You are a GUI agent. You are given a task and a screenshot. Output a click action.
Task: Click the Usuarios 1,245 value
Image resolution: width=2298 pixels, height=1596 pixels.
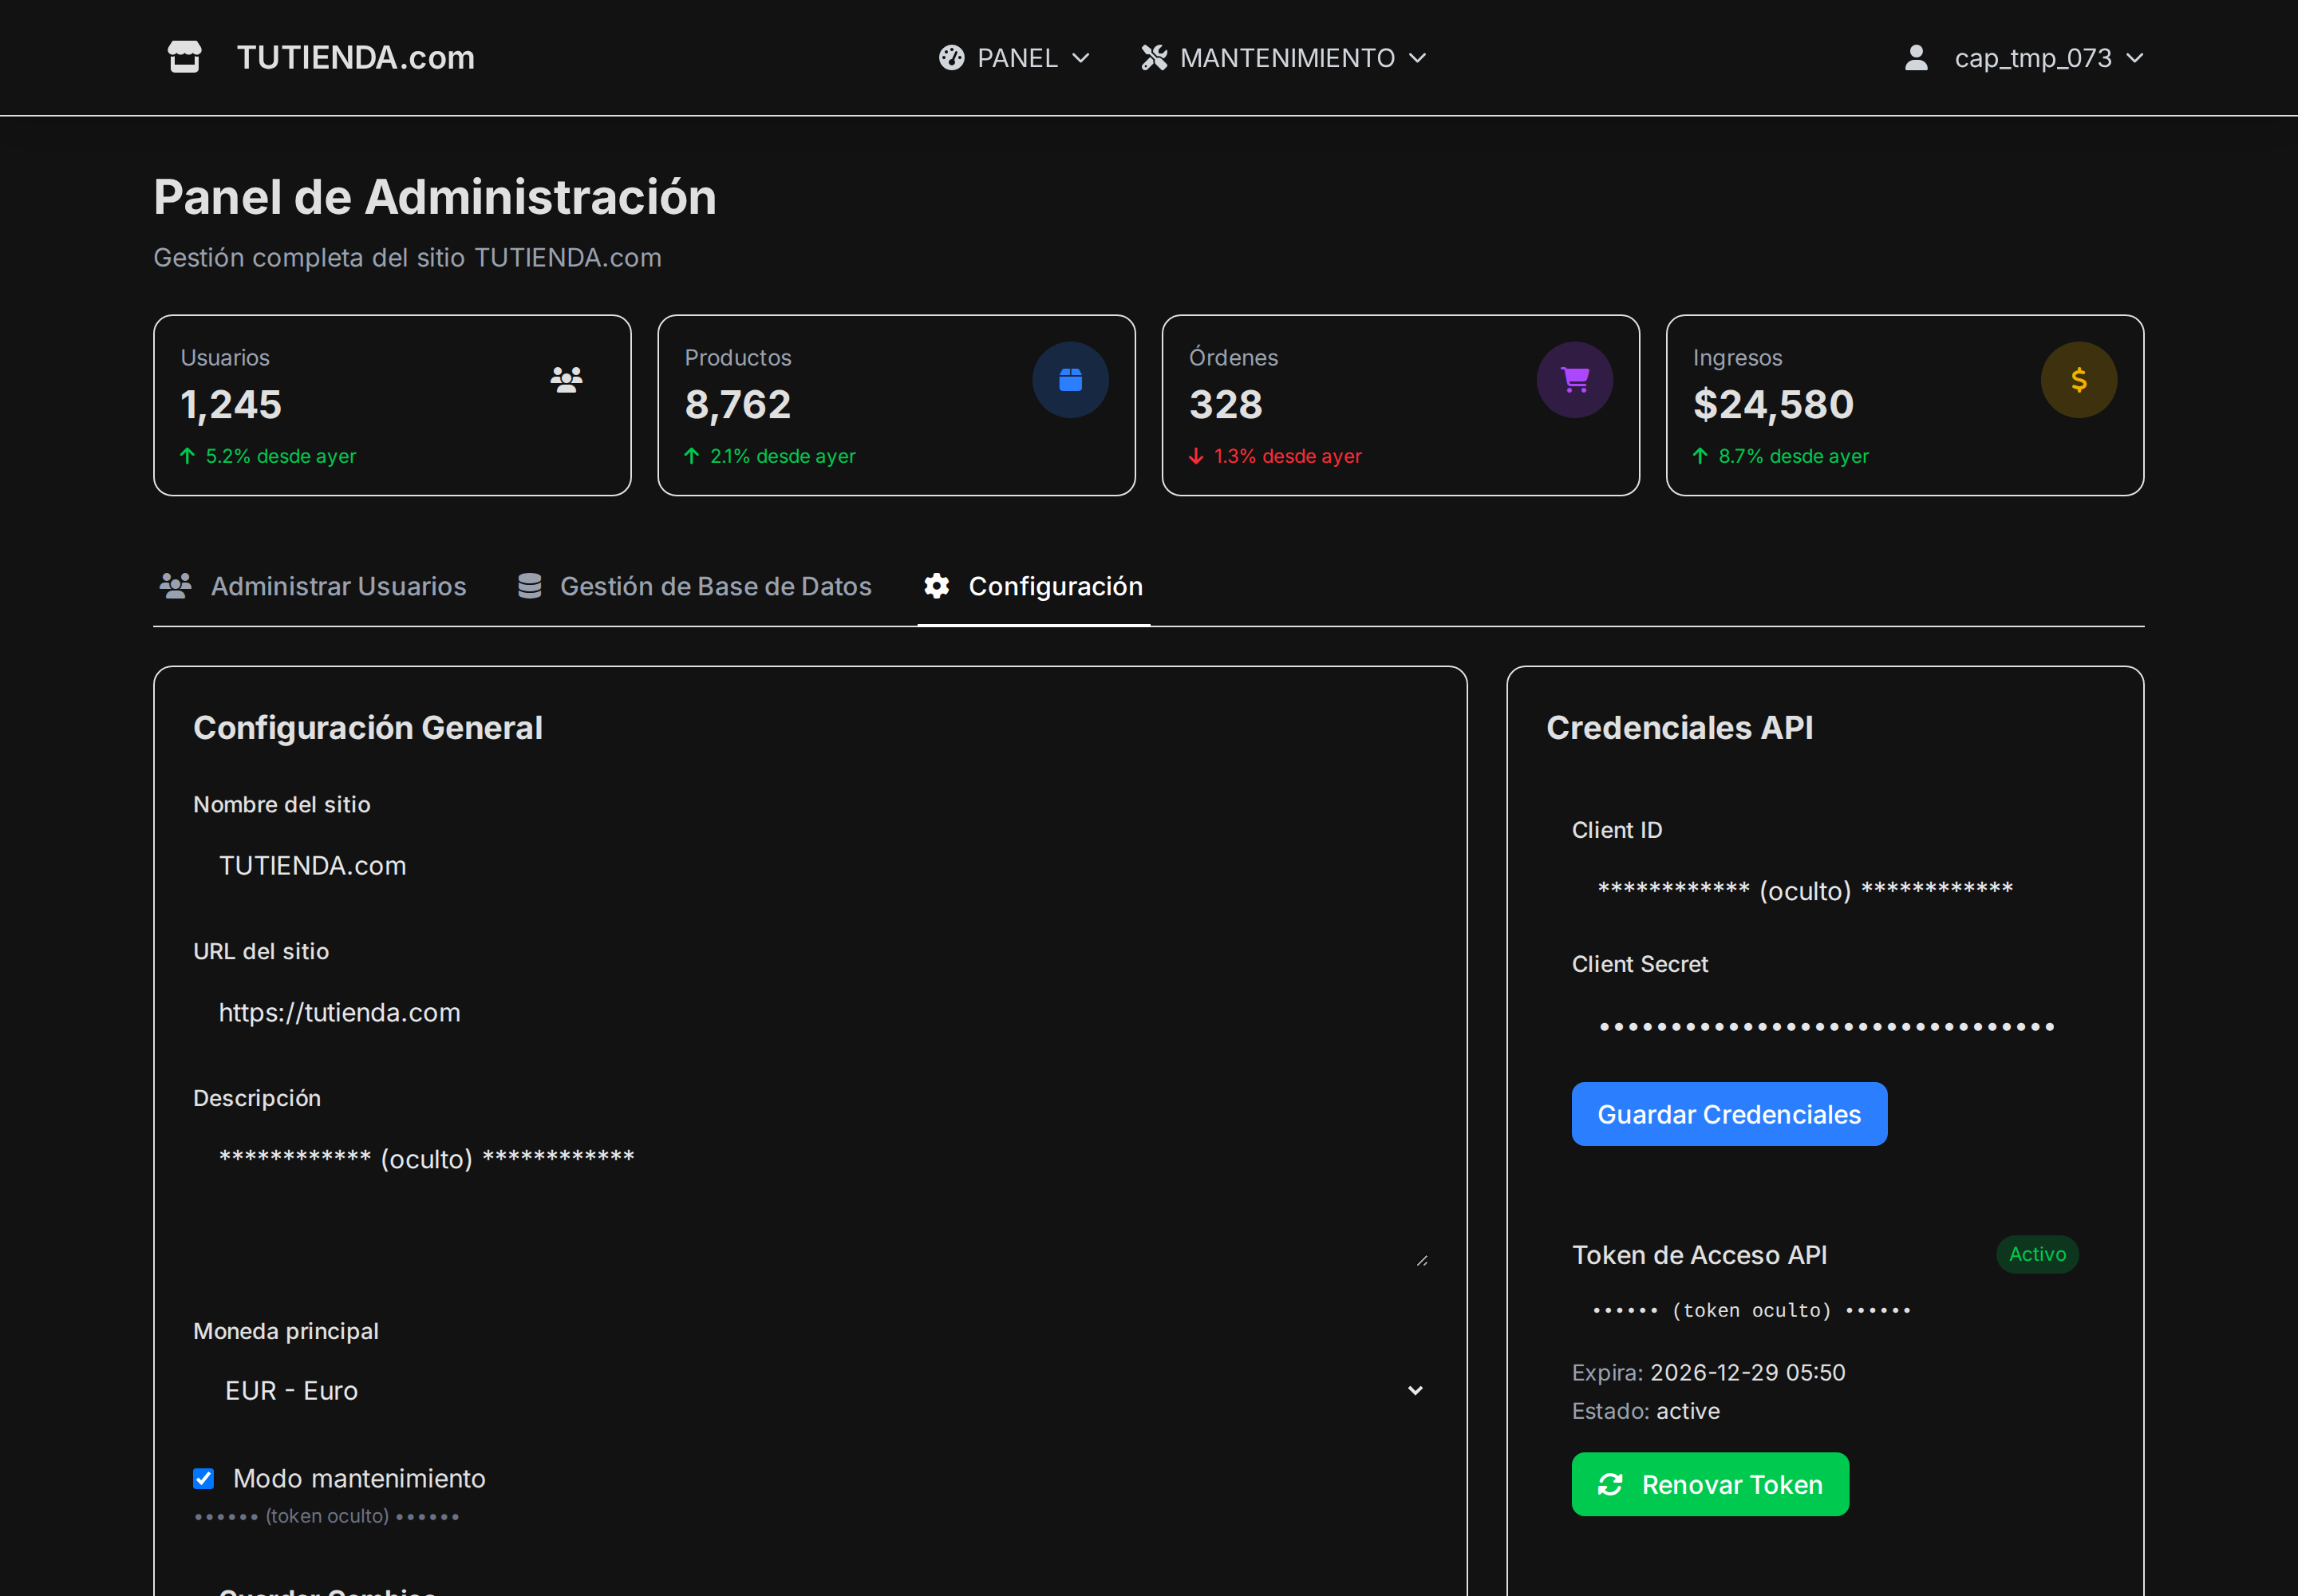[x=231, y=405]
